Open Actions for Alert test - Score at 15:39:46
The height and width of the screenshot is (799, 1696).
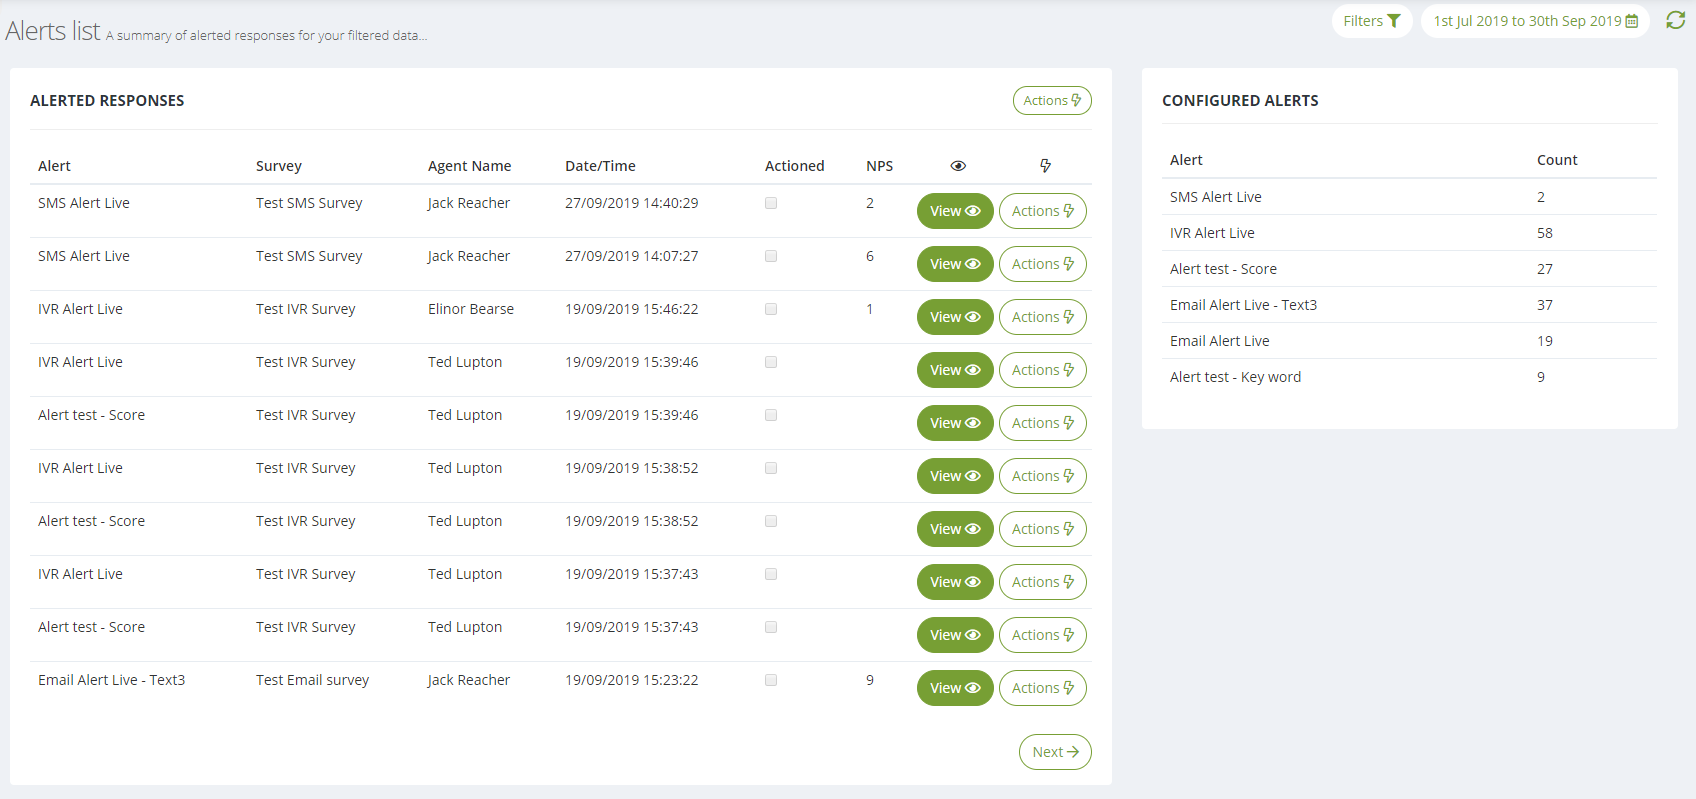click(1043, 423)
